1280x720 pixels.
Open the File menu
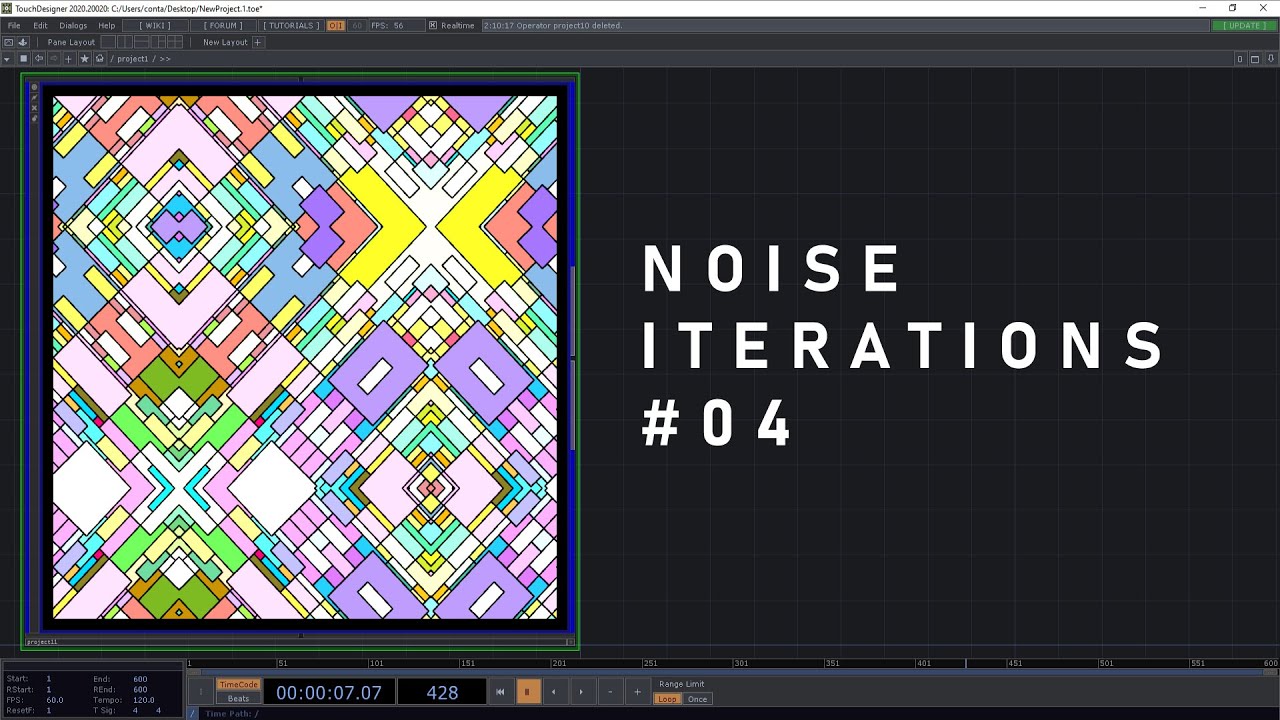(14, 25)
